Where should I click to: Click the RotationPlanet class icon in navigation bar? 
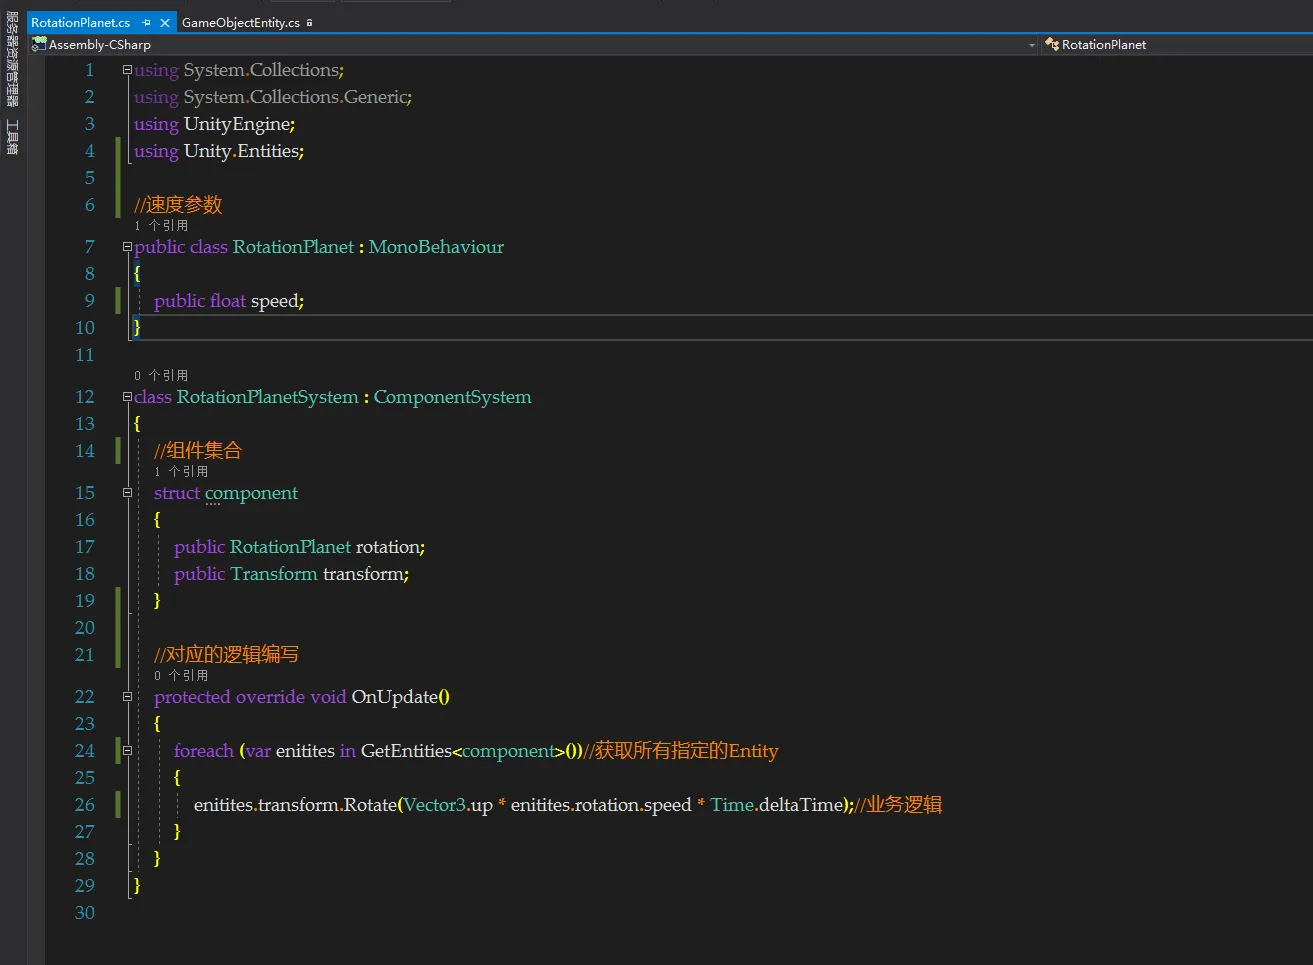click(x=1052, y=44)
